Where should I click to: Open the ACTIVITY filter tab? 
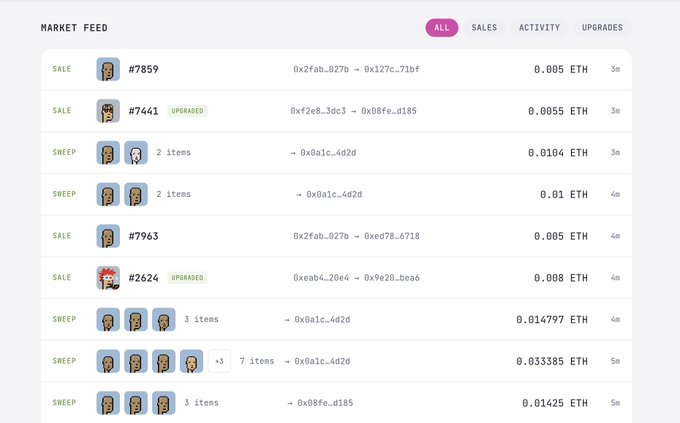539,28
